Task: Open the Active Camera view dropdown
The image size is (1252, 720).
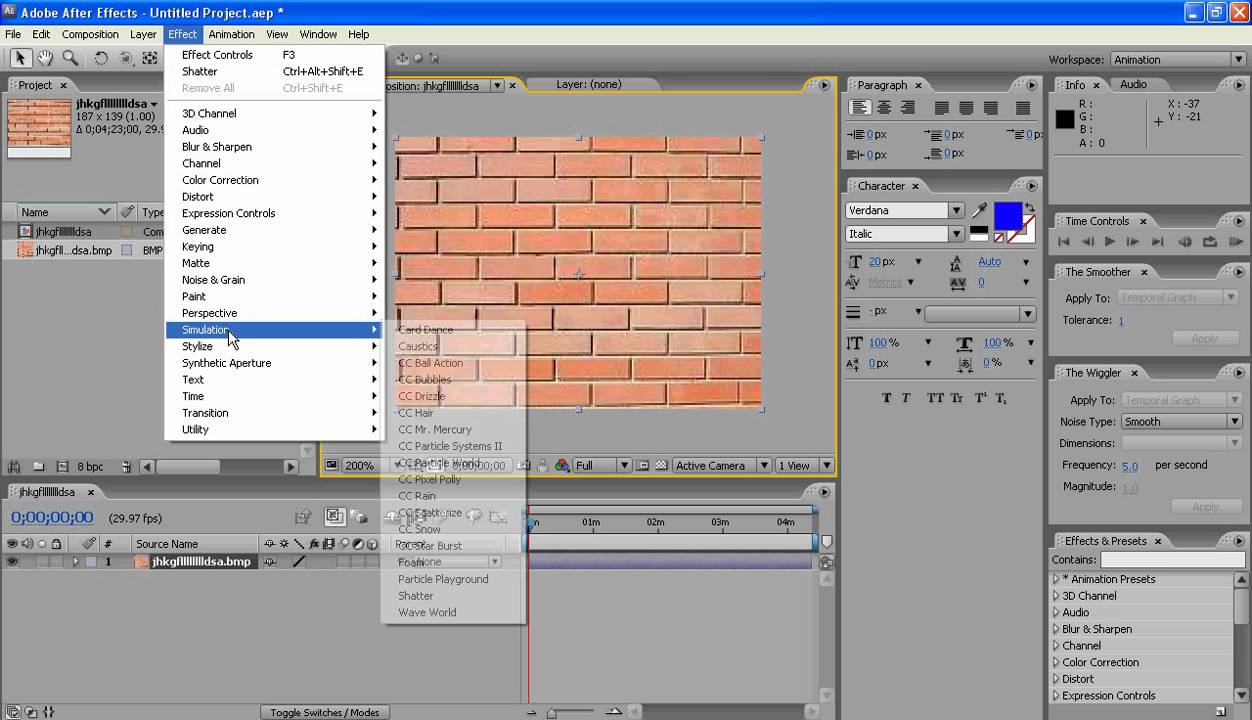Action: point(720,465)
